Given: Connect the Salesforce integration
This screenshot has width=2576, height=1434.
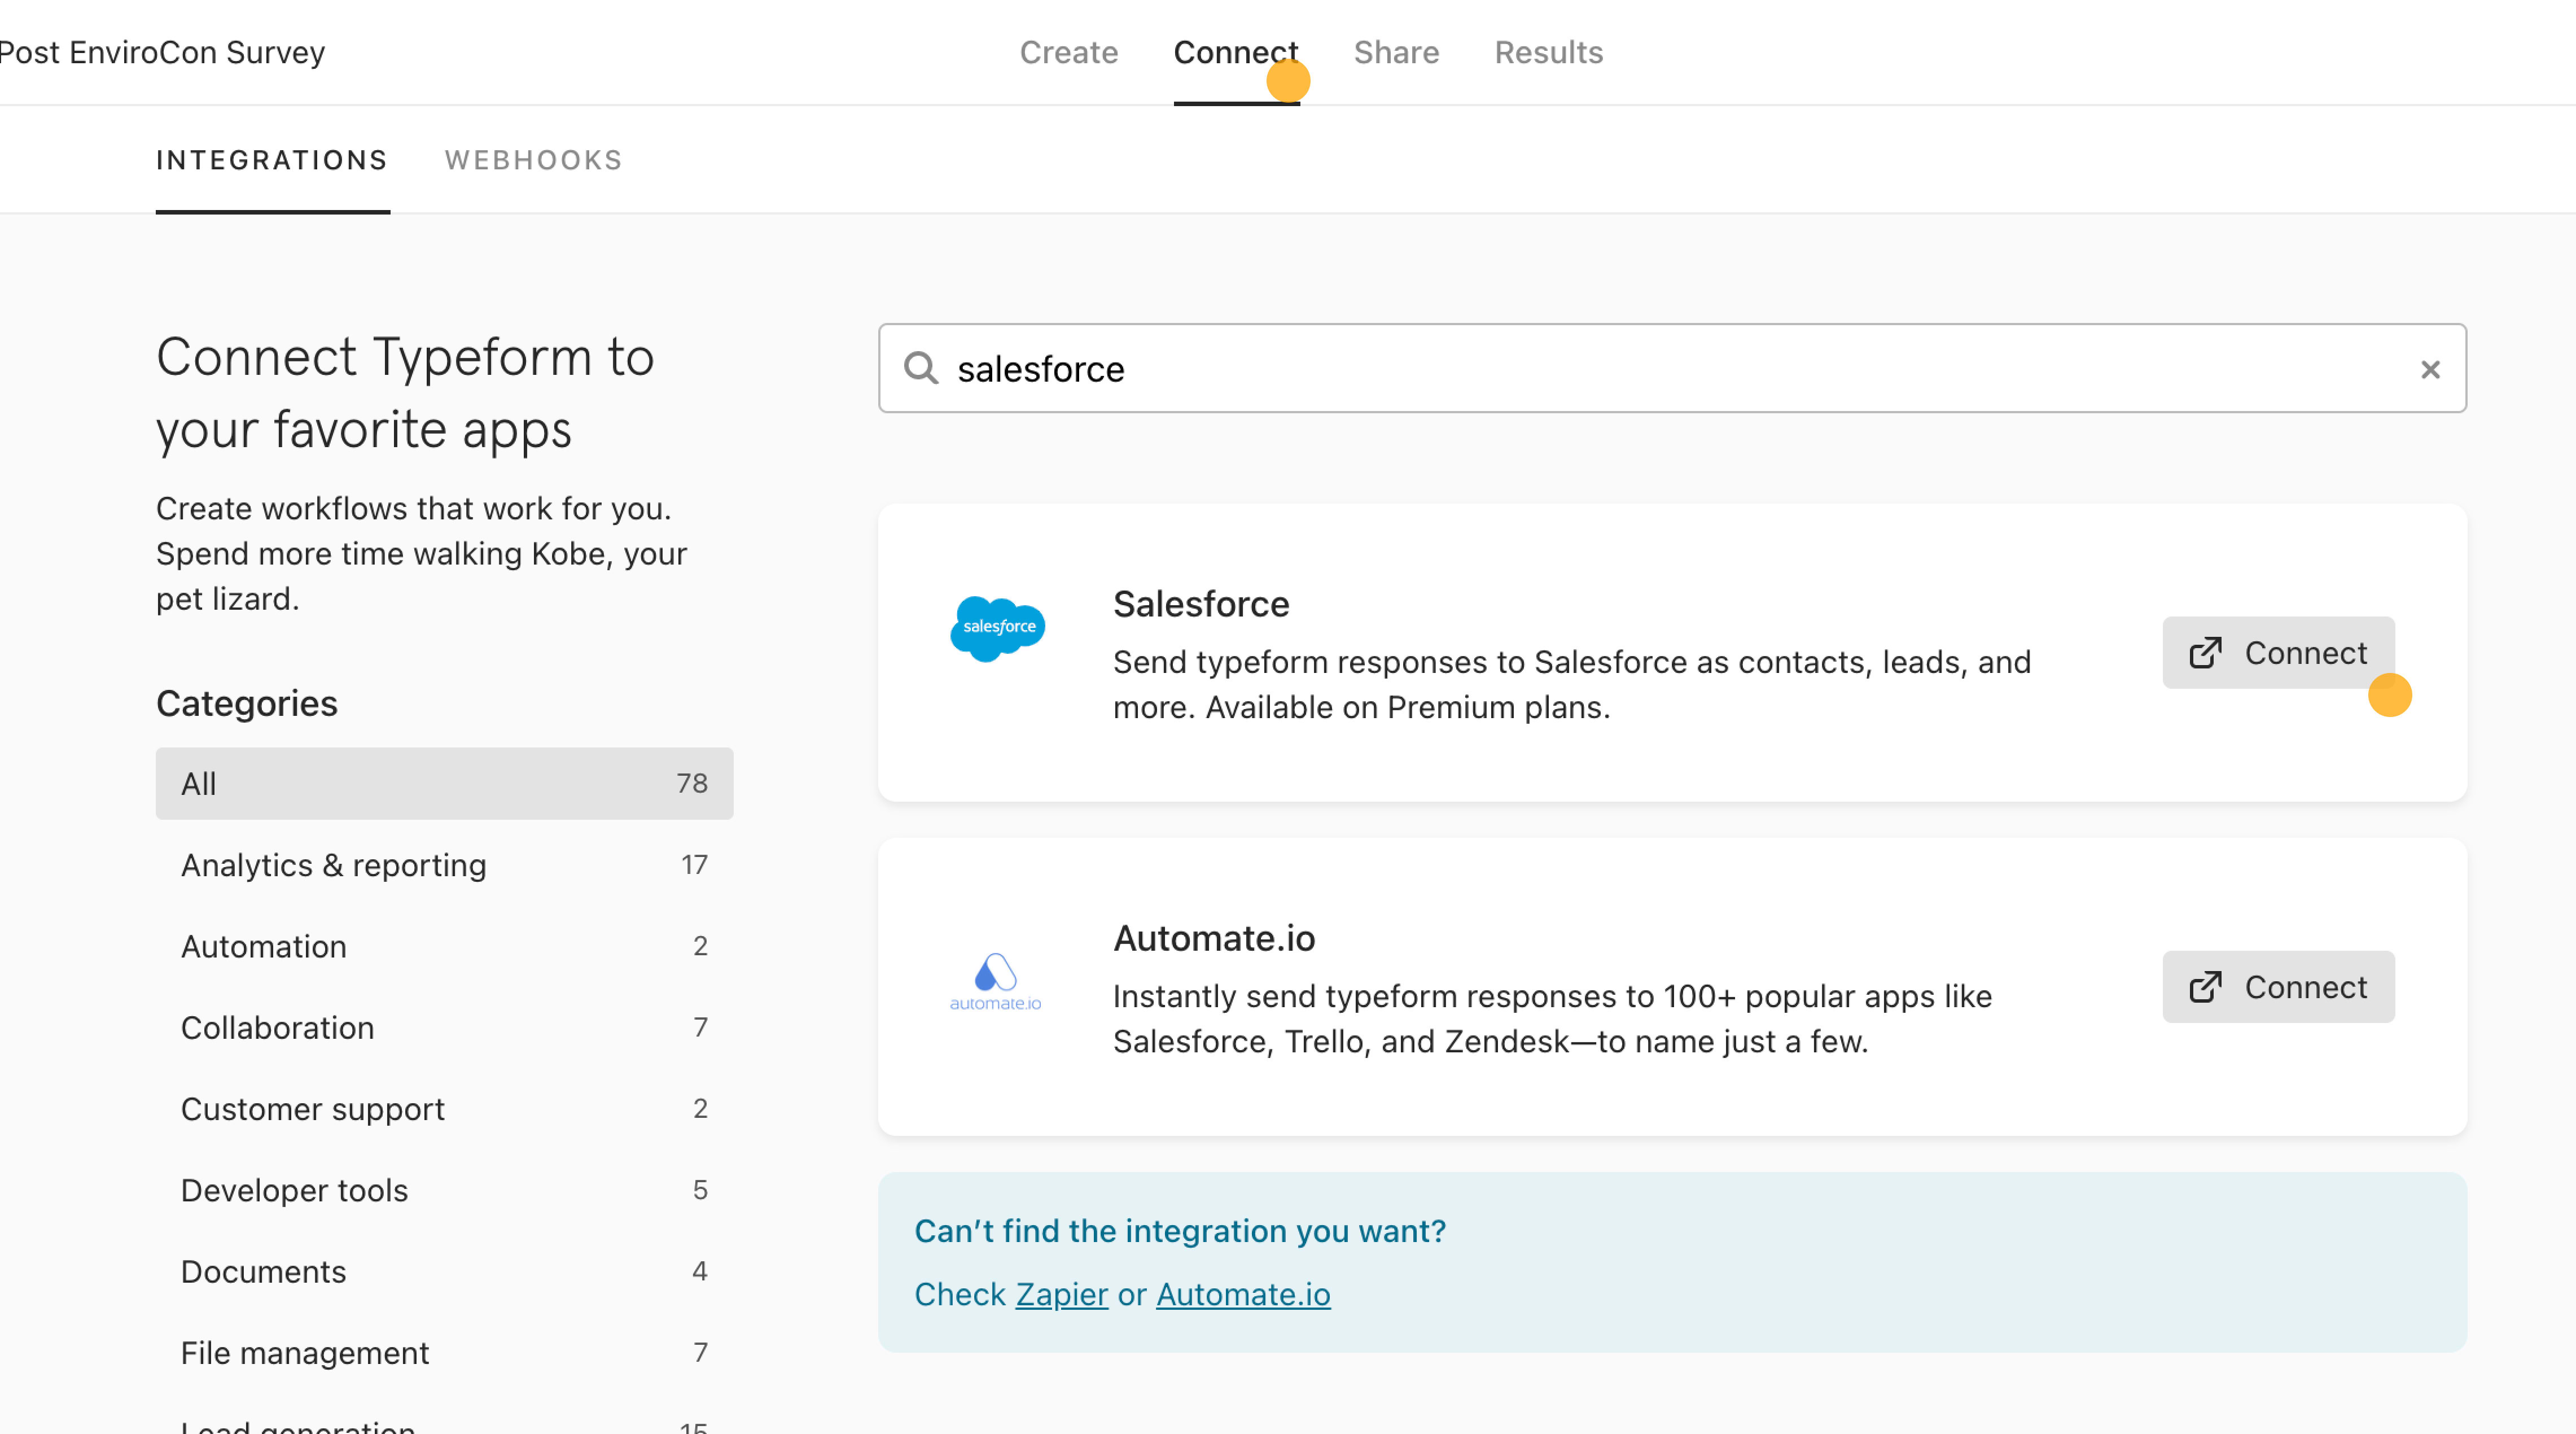Looking at the screenshot, I should [x=2278, y=653].
